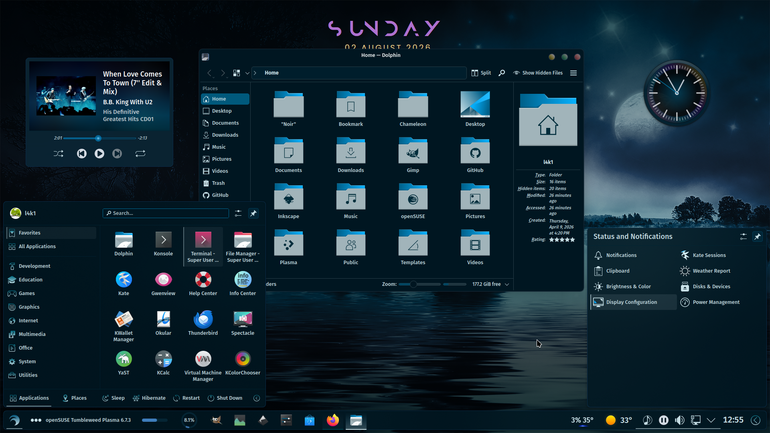Launch Thunderbird from the application menu

click(x=203, y=323)
